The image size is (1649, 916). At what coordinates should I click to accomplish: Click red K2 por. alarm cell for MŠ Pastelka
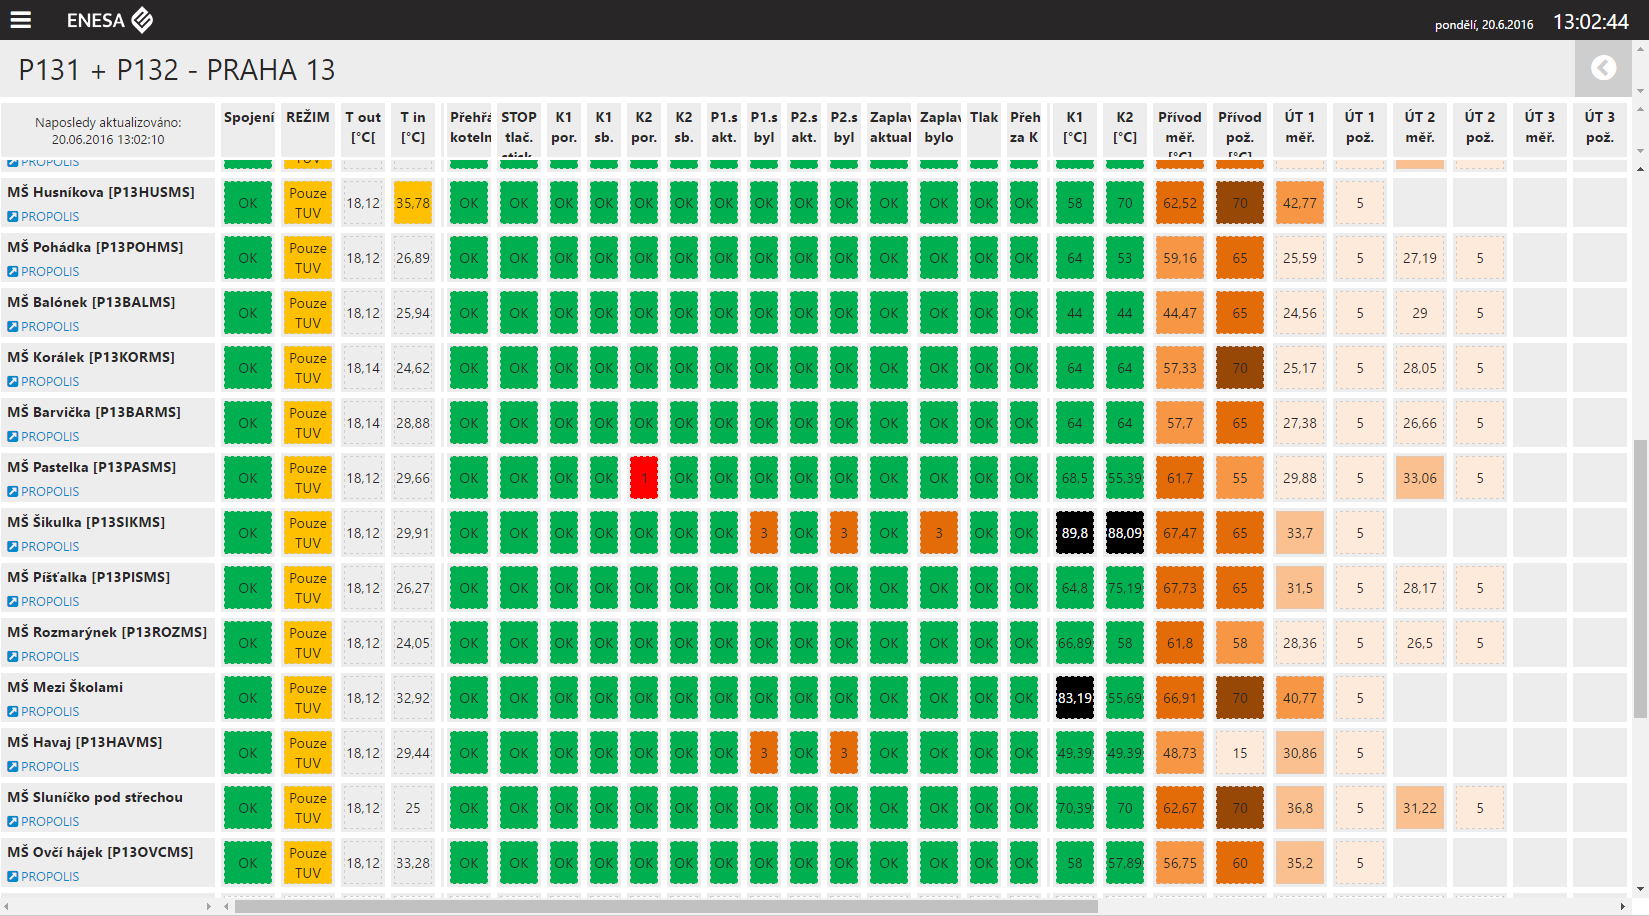click(x=644, y=478)
